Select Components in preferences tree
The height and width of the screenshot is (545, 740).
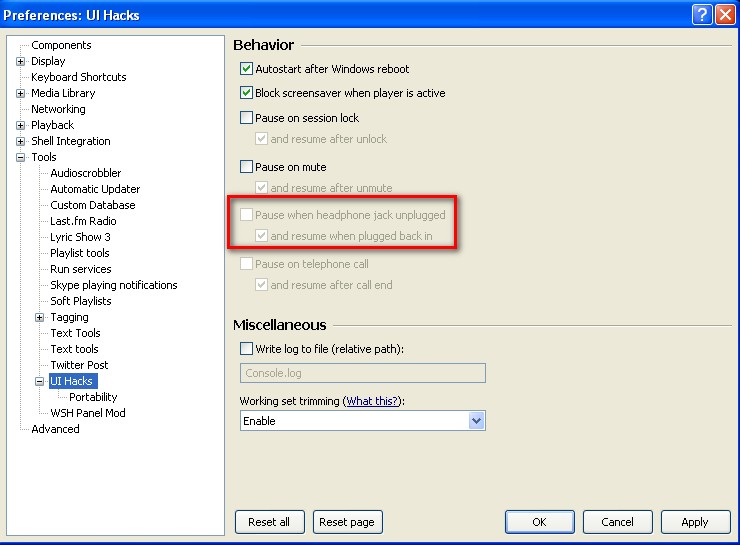61,45
